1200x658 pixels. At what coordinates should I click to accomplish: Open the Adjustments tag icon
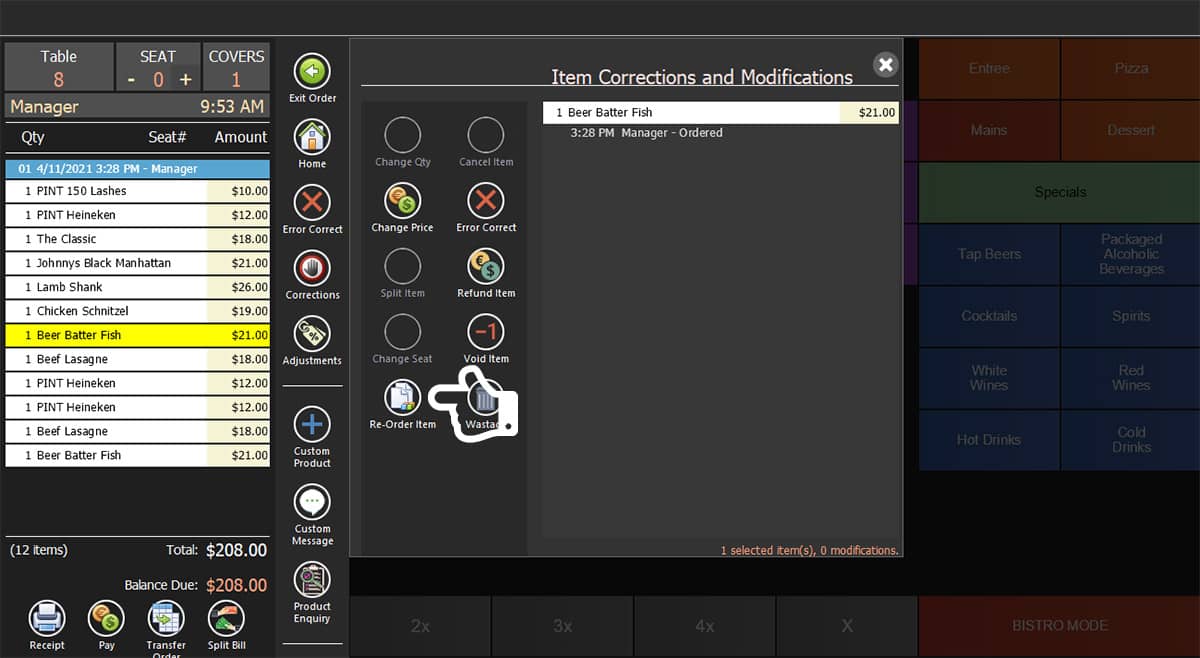click(312, 335)
